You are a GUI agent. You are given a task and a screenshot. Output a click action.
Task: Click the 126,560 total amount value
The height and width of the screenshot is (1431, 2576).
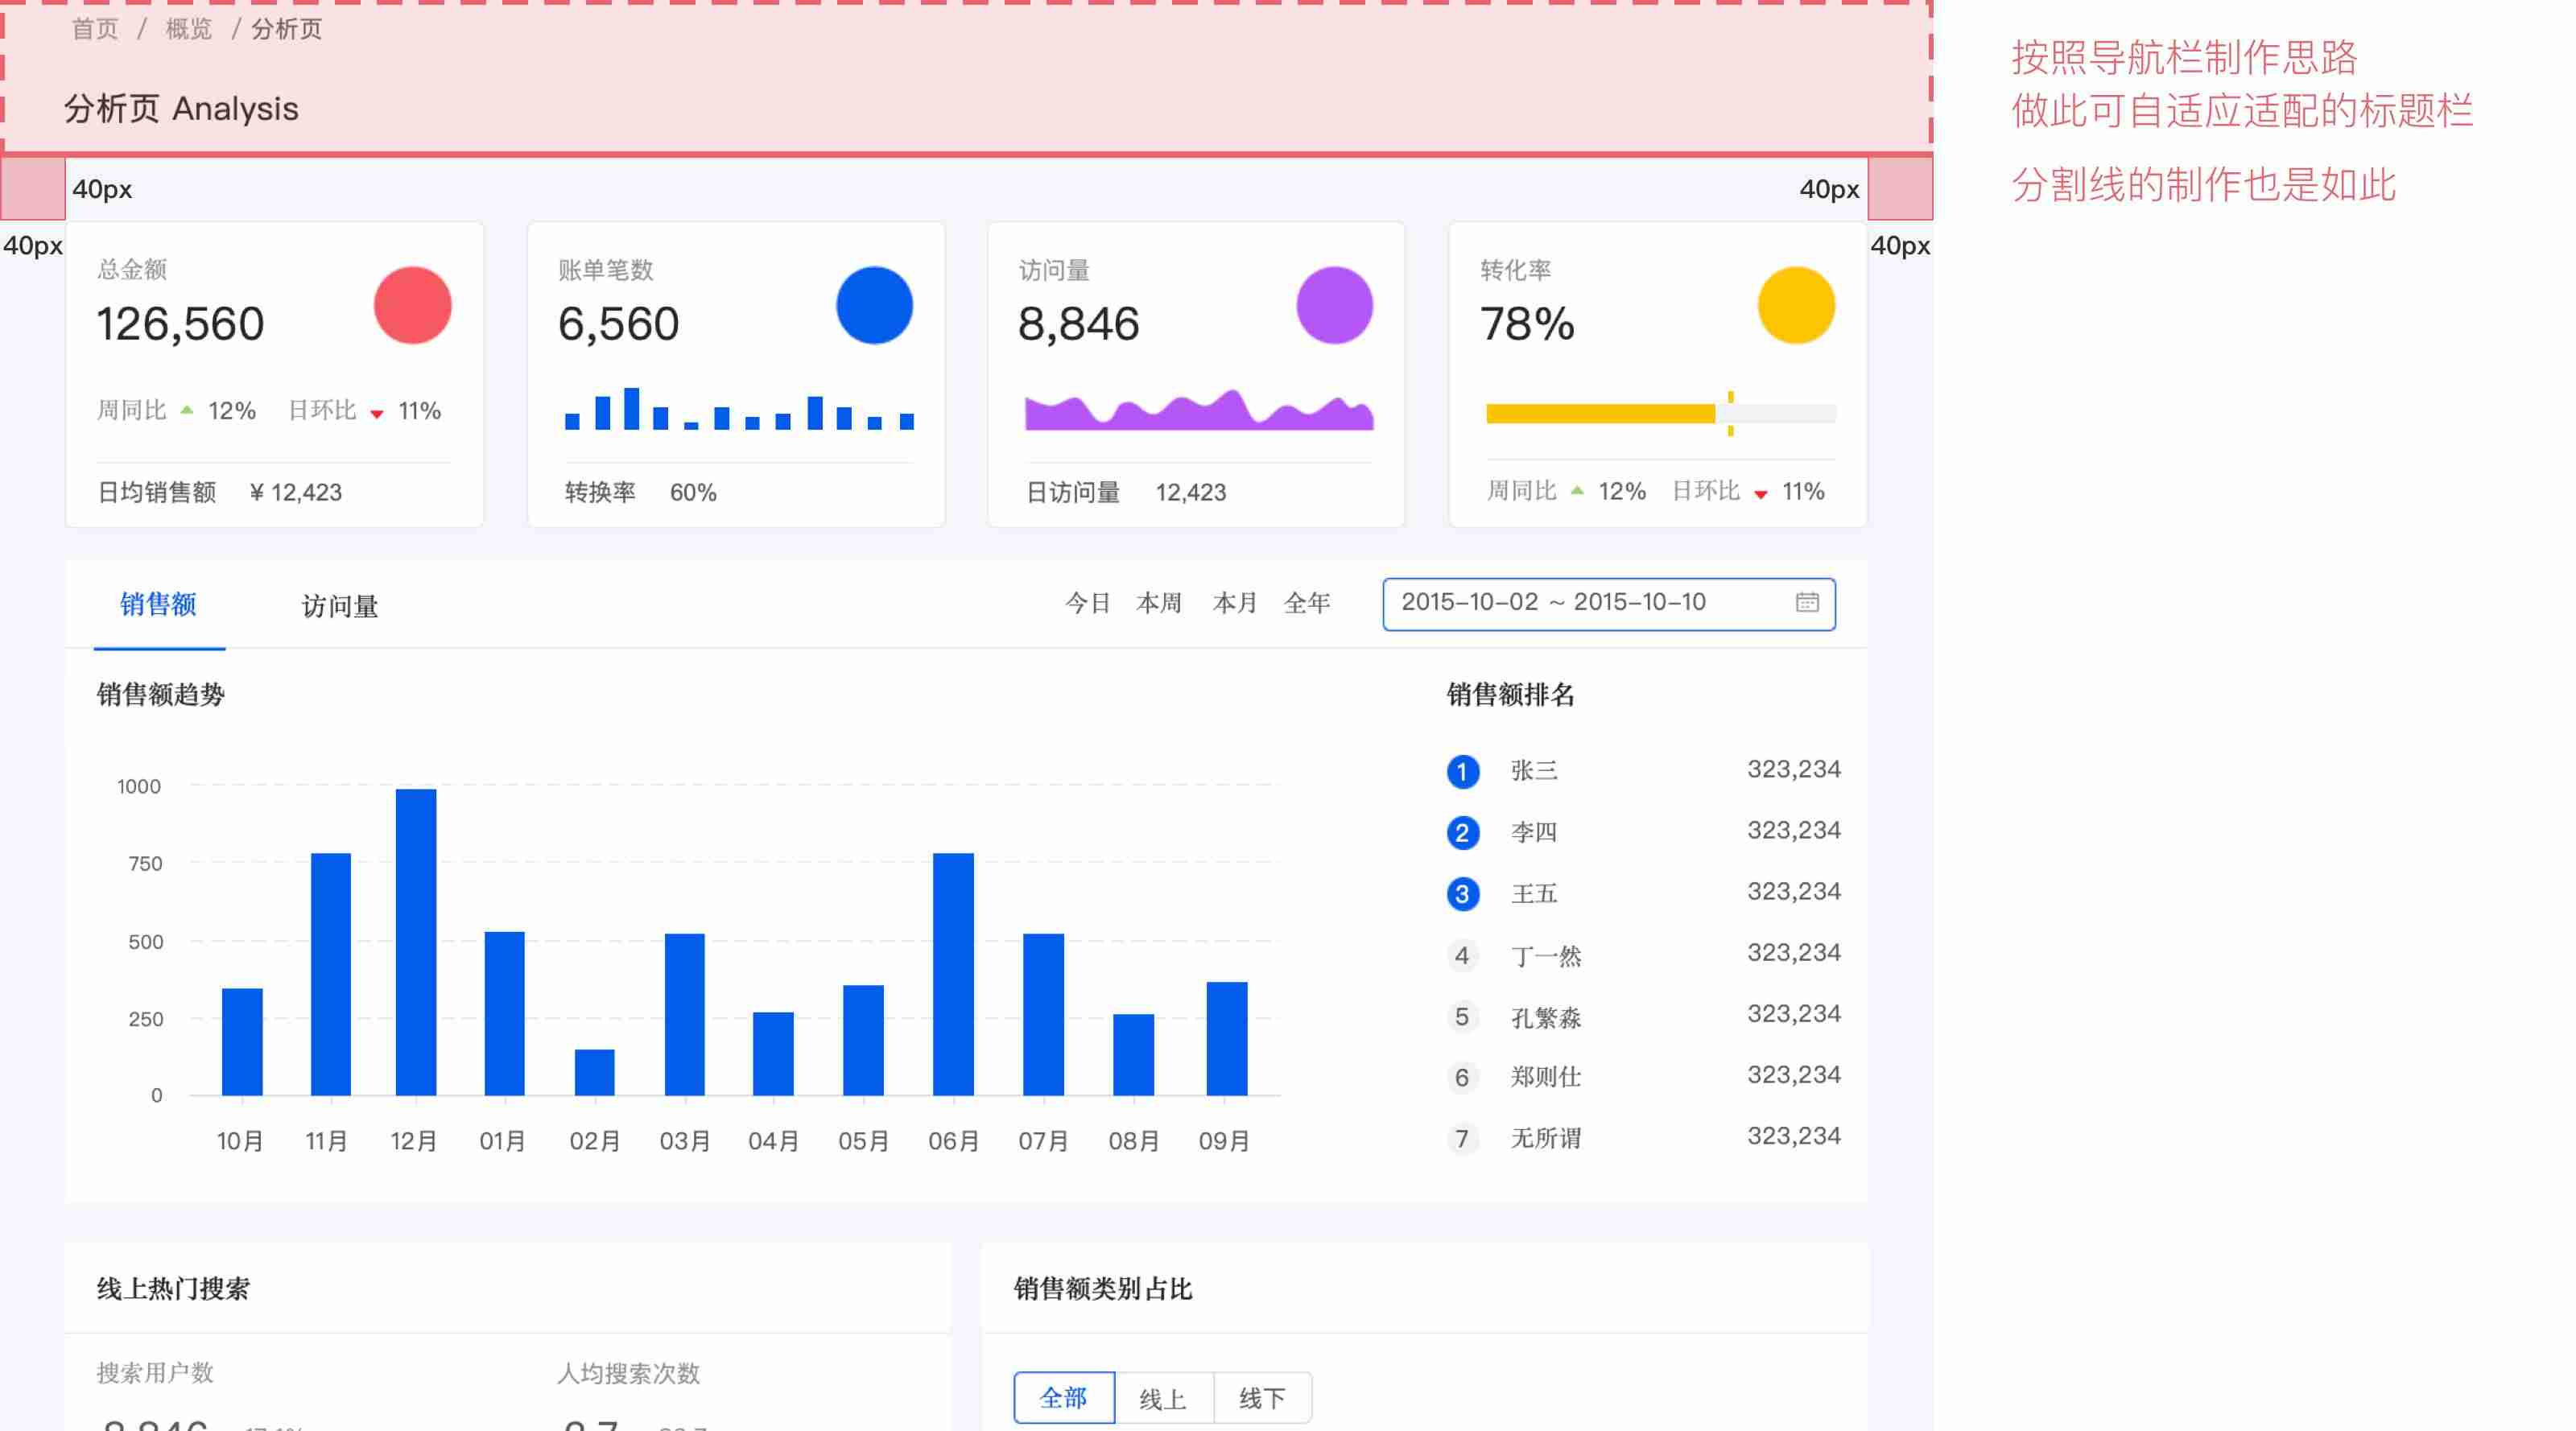(x=180, y=324)
